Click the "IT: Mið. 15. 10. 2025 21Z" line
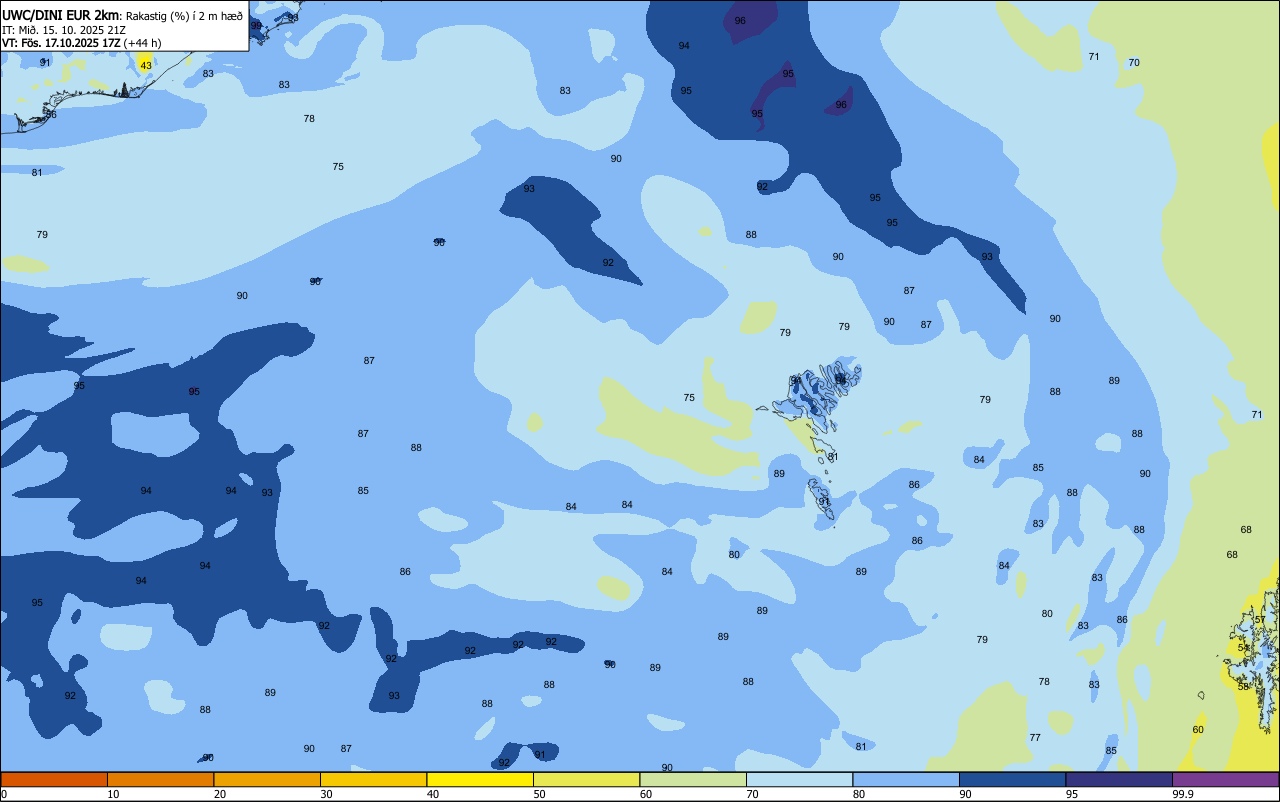 64,29
